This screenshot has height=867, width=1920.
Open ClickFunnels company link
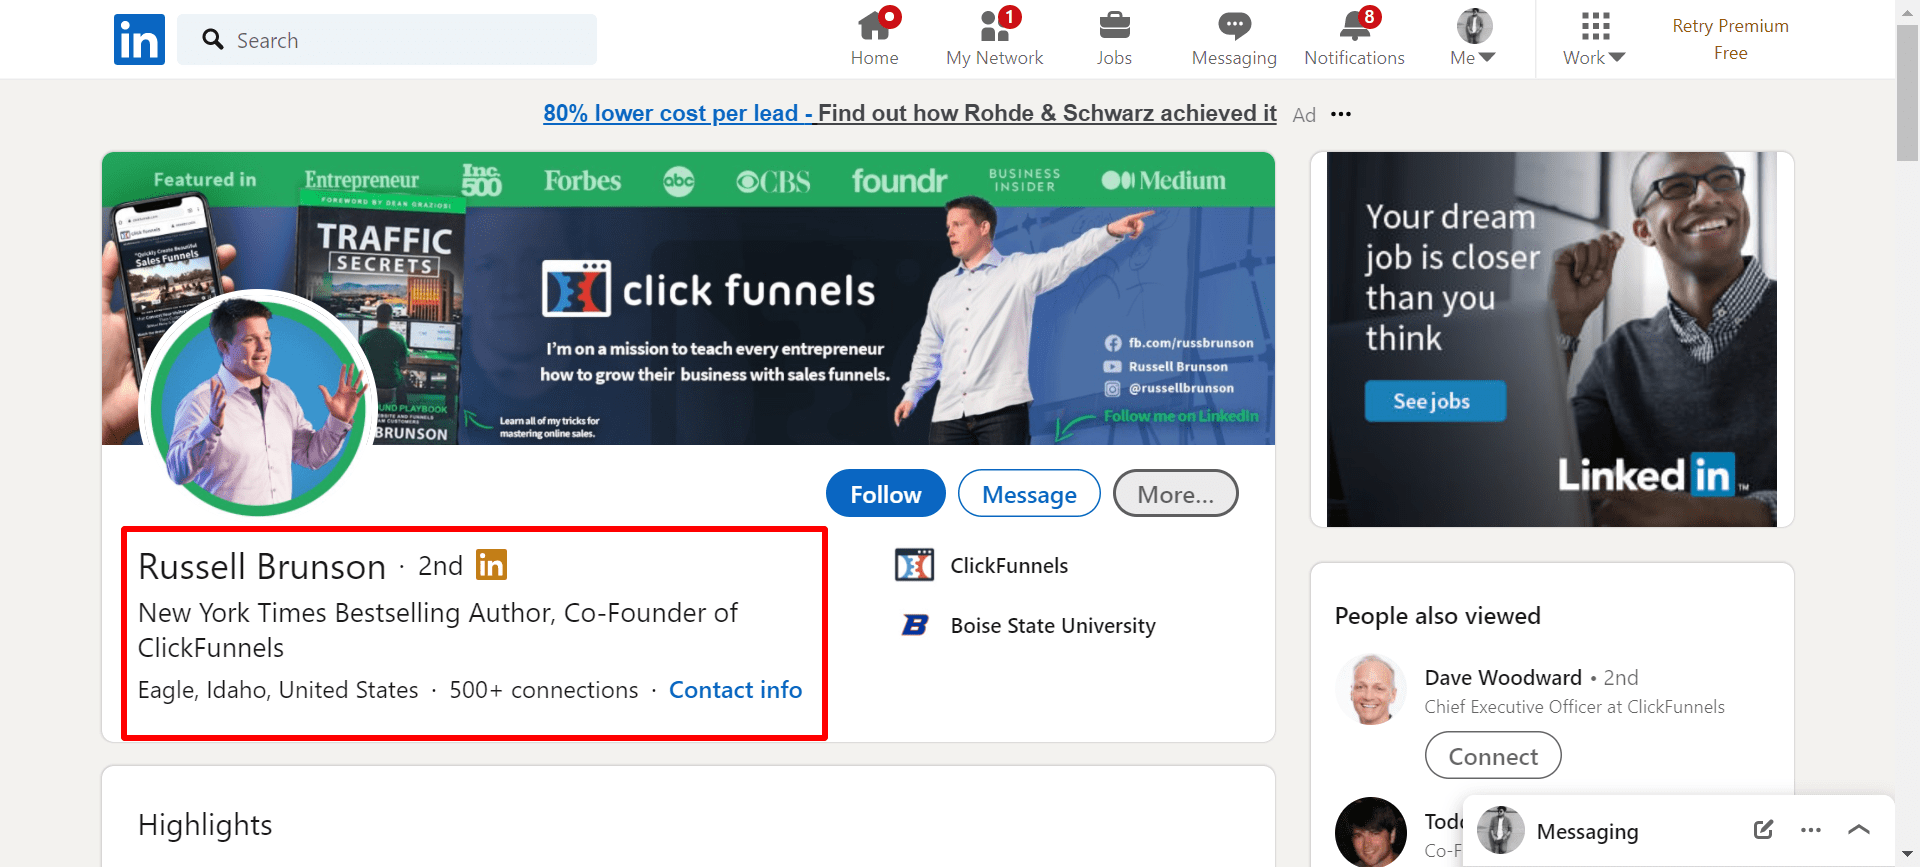point(1009,565)
